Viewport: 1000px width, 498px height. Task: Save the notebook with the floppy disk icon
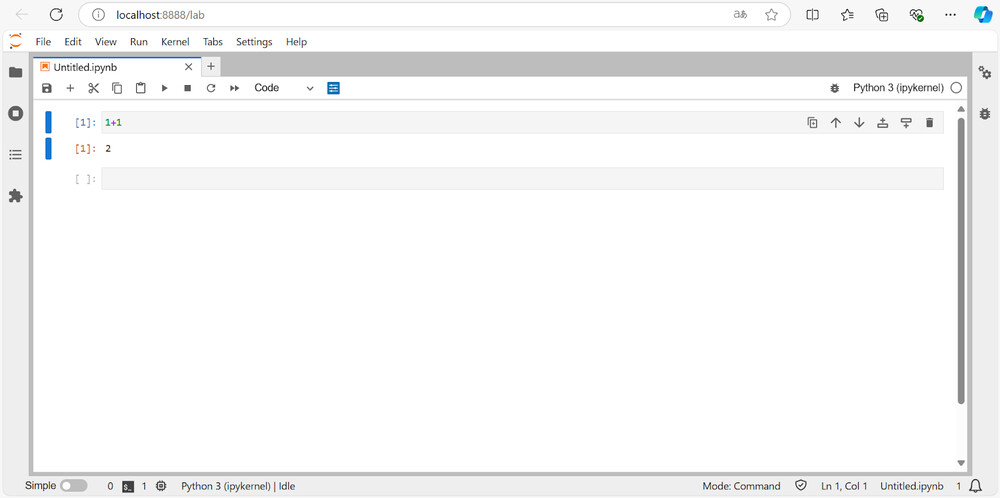pos(47,89)
